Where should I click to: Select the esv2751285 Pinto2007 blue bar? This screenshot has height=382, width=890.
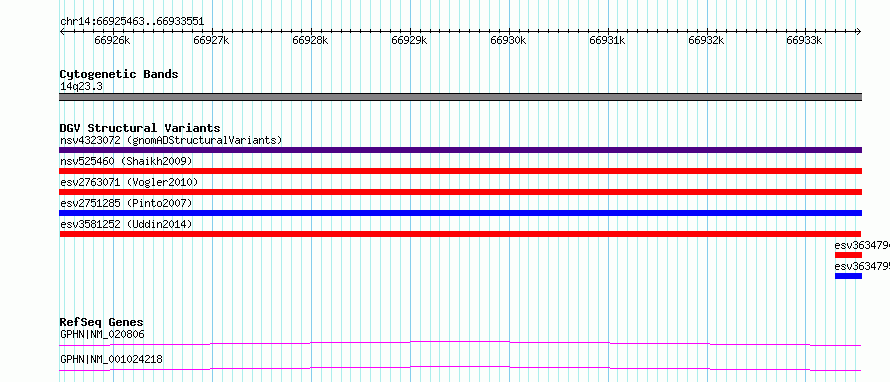(460, 213)
